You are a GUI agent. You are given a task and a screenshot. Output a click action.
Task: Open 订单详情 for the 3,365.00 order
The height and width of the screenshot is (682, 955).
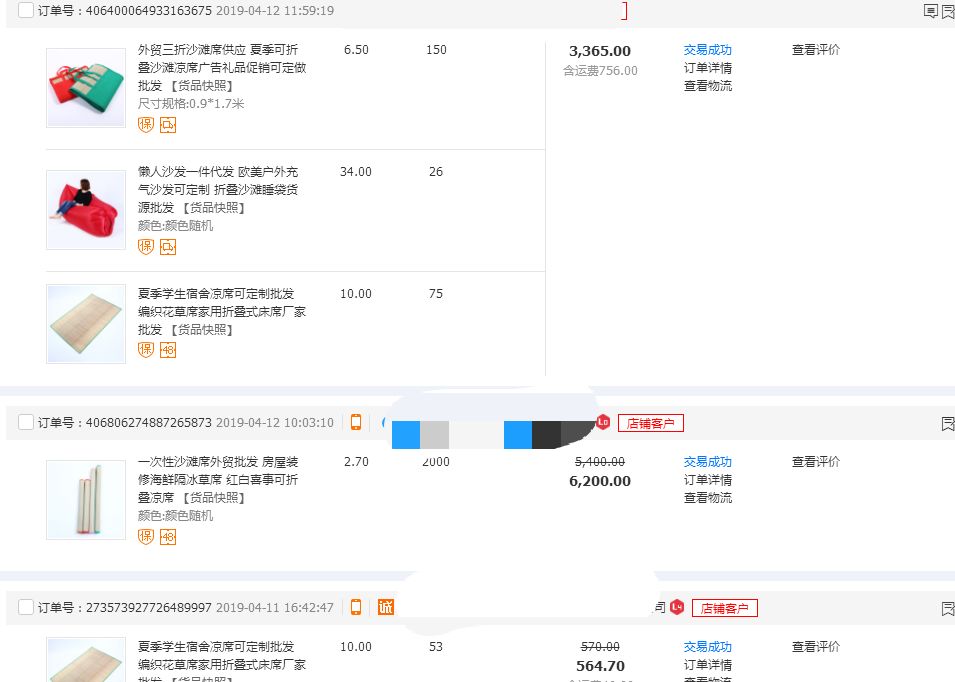(x=707, y=68)
